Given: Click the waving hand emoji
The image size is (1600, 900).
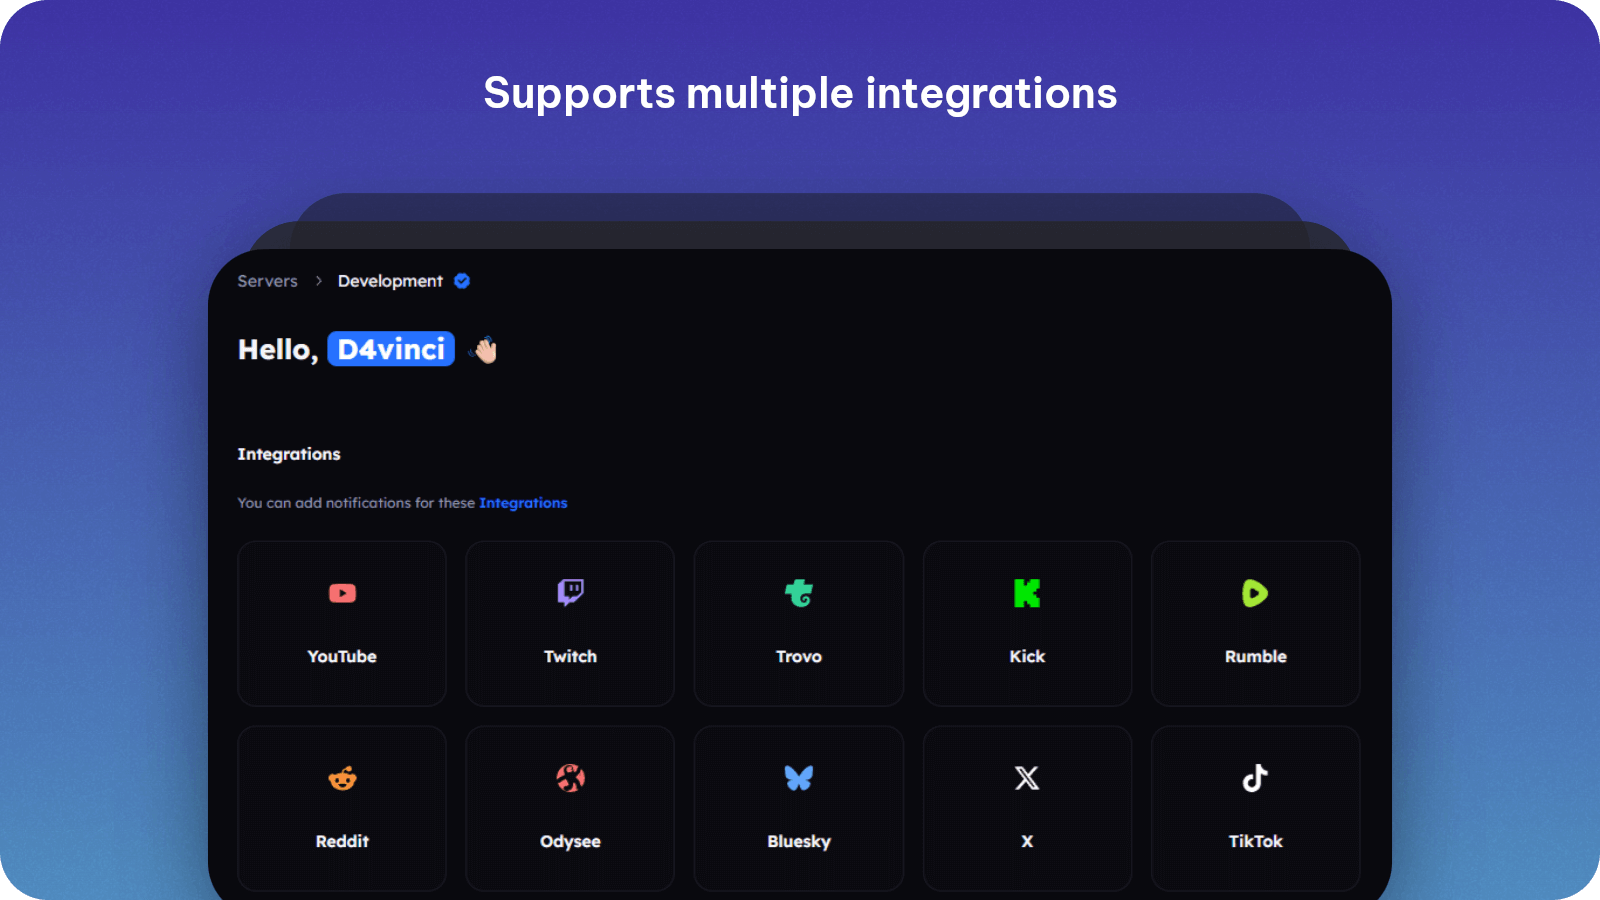Looking at the screenshot, I should [484, 350].
